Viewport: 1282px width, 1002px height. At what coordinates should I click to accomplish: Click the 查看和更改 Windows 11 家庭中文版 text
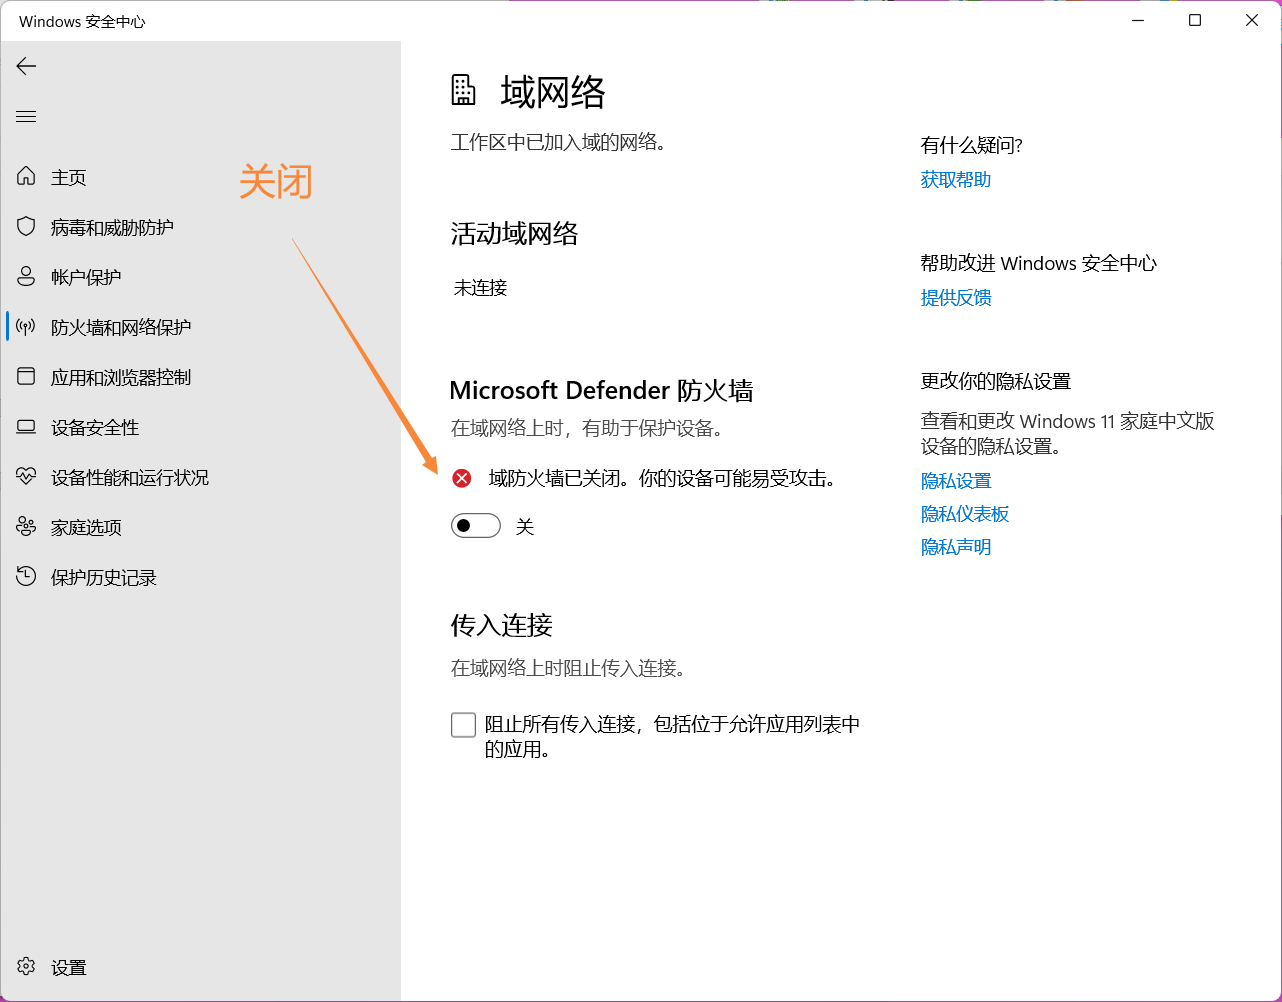(x=1068, y=421)
